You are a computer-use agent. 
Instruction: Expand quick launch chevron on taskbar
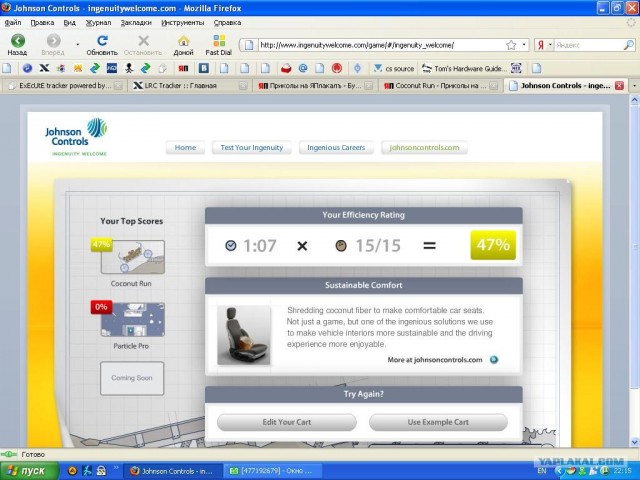[116, 468]
